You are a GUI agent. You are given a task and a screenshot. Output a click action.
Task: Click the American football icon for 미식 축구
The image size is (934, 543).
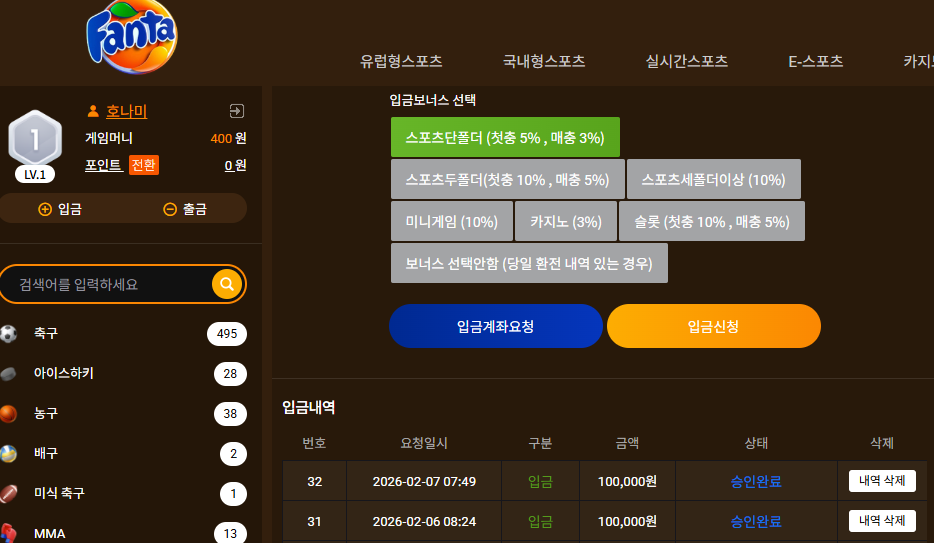click(8, 494)
